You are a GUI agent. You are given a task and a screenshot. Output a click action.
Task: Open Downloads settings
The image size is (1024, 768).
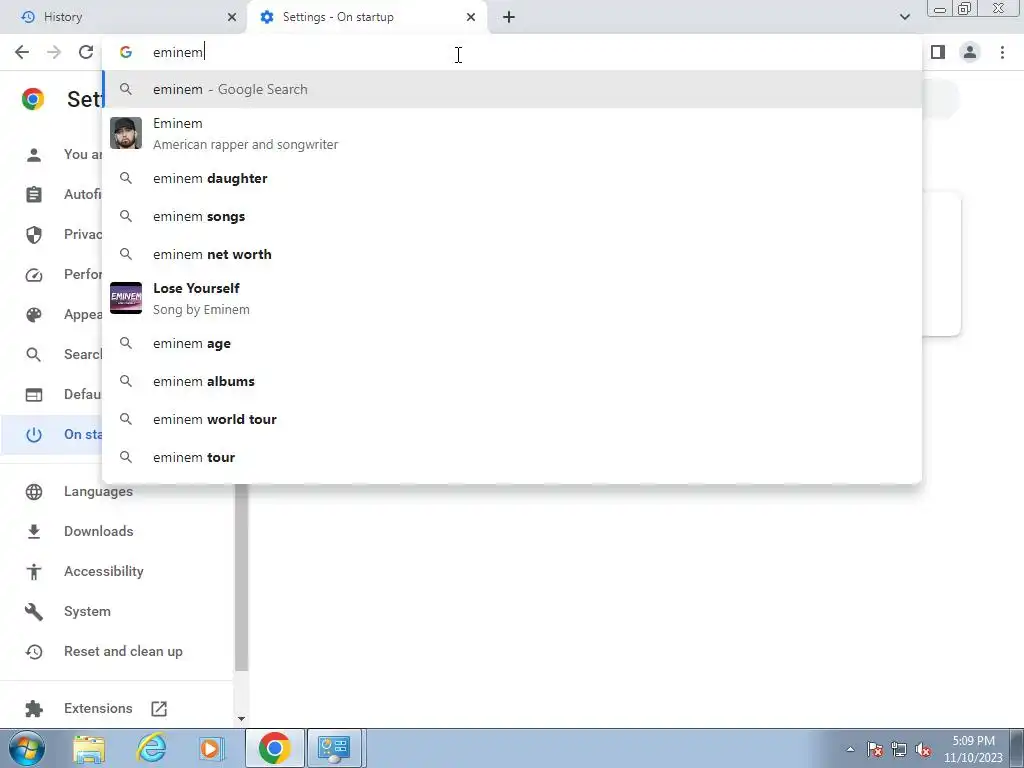tap(99, 531)
